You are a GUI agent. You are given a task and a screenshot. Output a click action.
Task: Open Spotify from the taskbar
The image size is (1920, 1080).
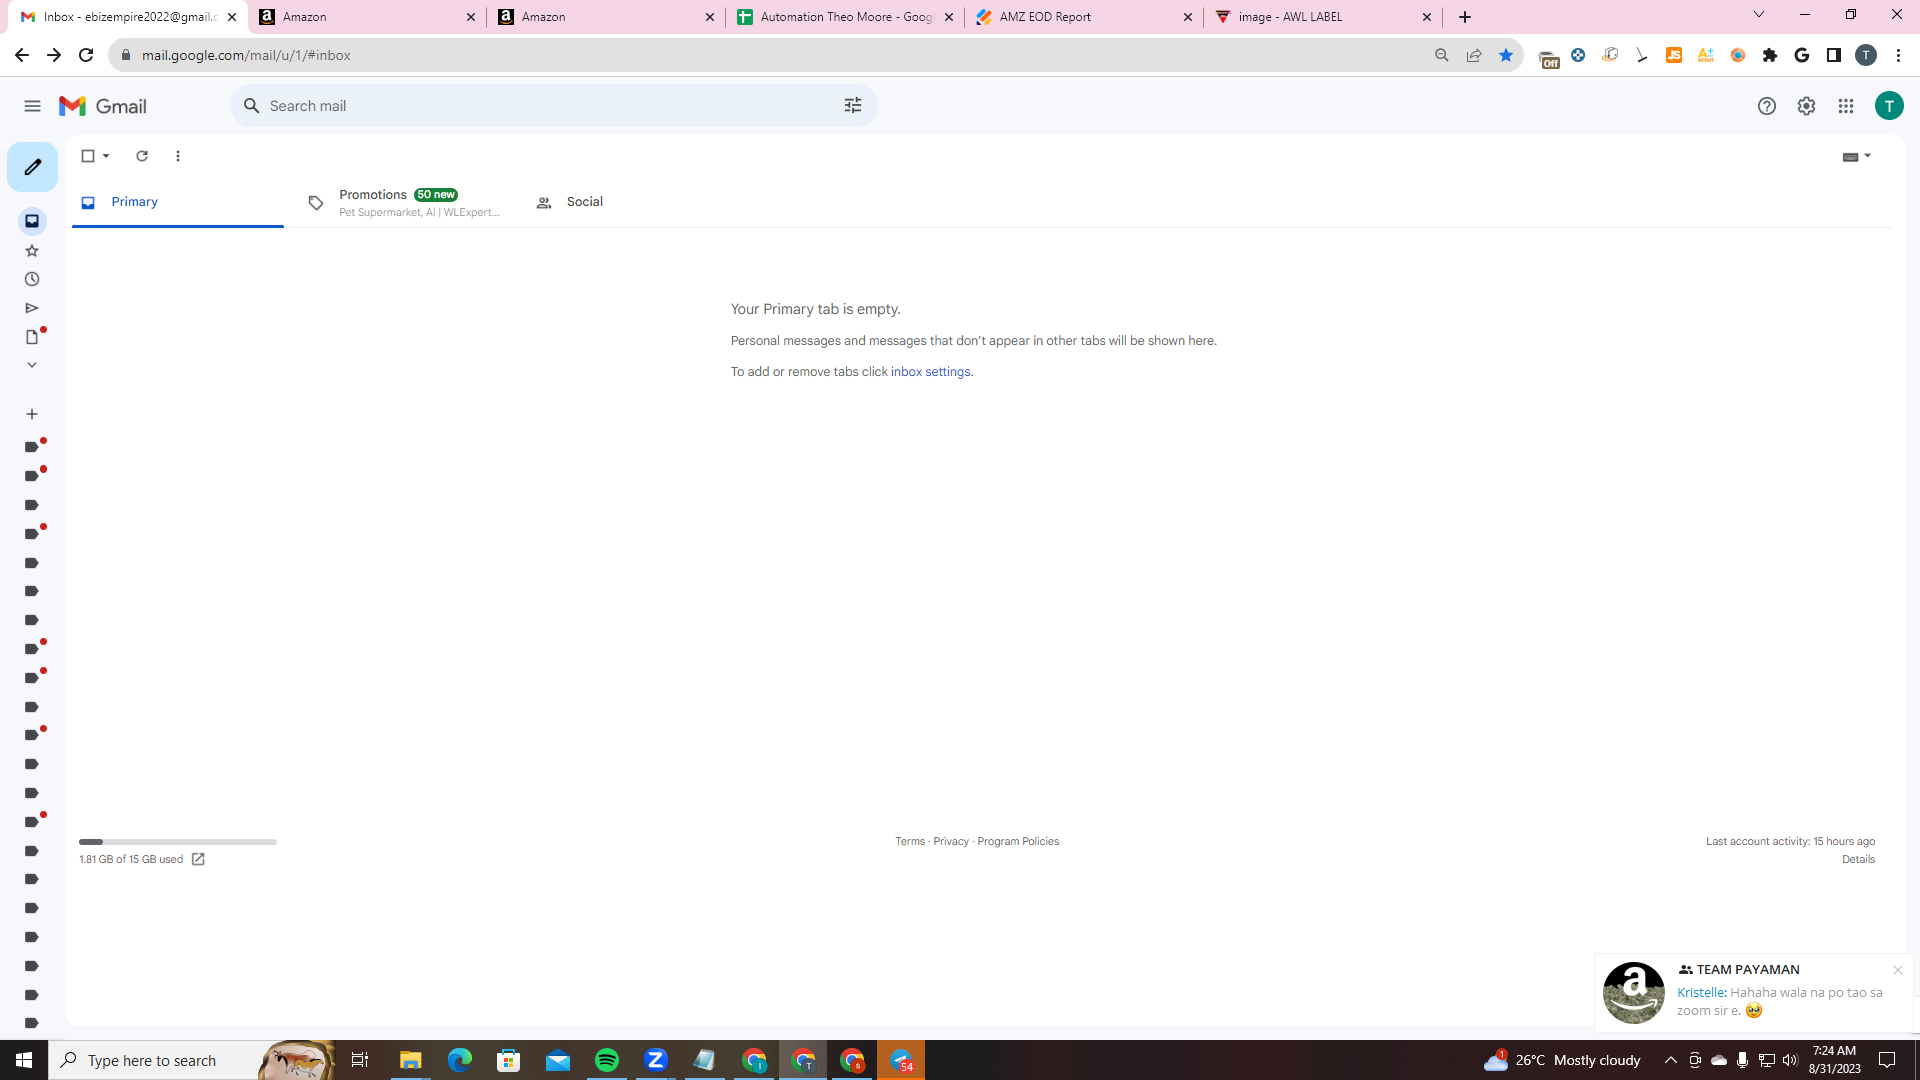tap(607, 1060)
